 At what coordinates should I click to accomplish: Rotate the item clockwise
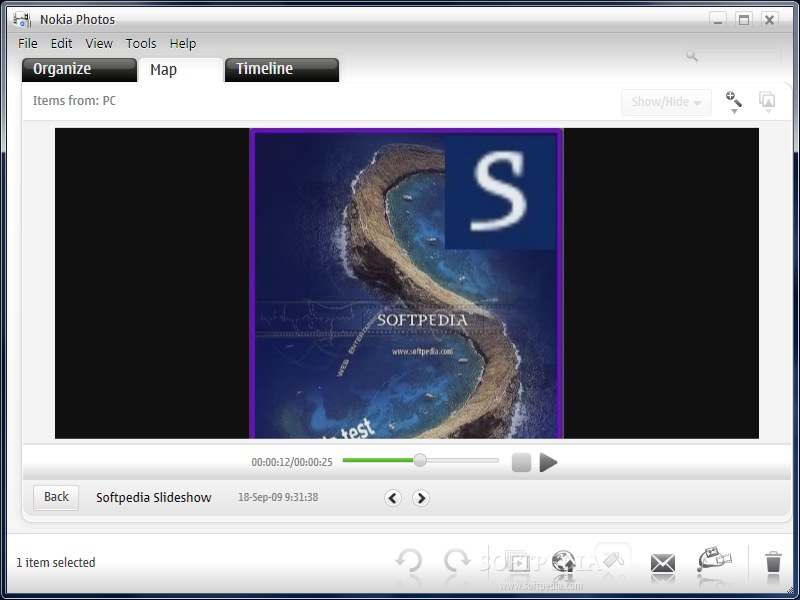456,561
